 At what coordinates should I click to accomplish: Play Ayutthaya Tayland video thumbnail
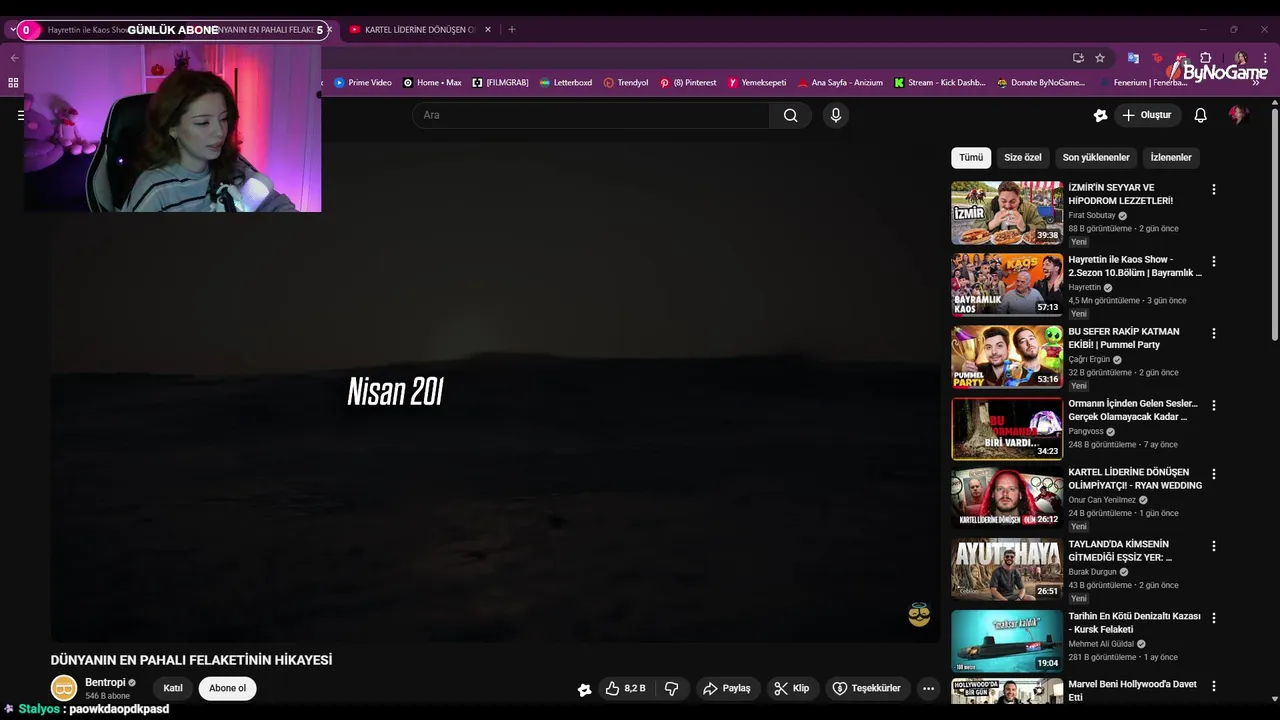pos(1006,570)
